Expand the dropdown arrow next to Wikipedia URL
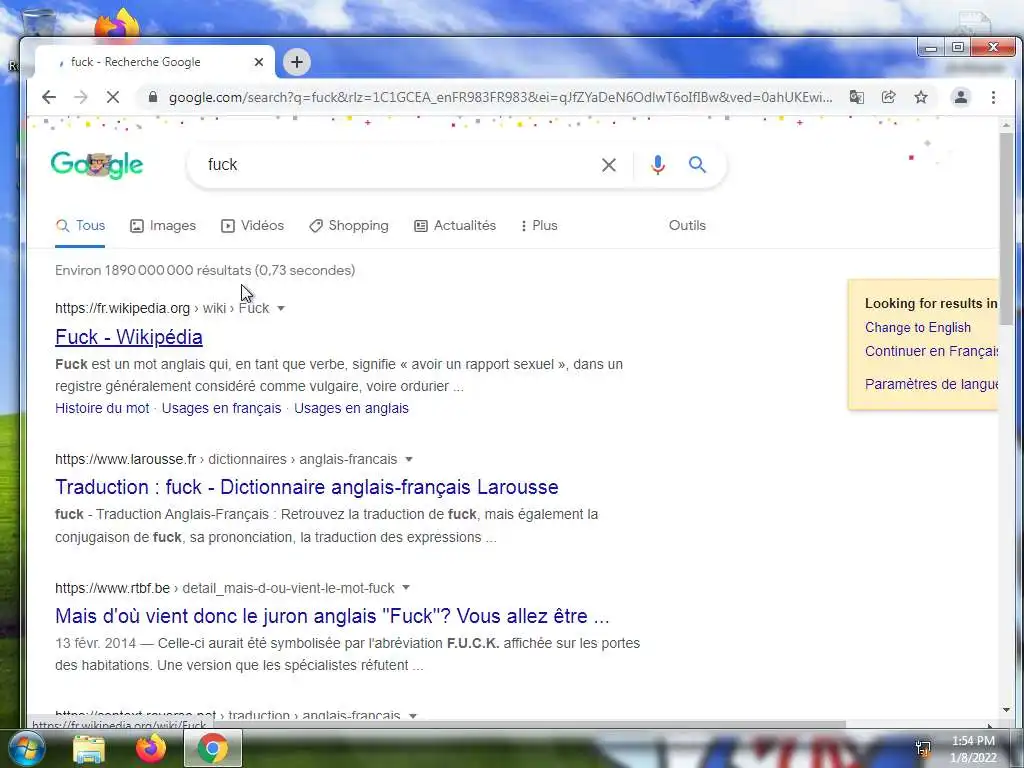Viewport: 1024px width, 768px height. [281, 308]
